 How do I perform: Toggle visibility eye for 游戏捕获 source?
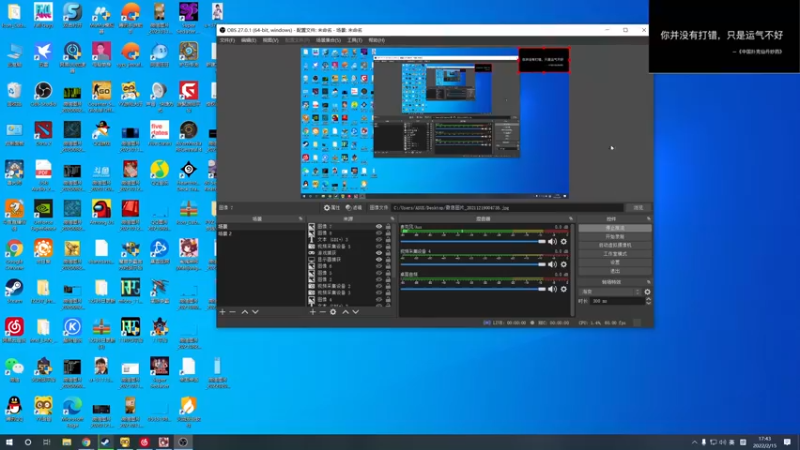(379, 253)
